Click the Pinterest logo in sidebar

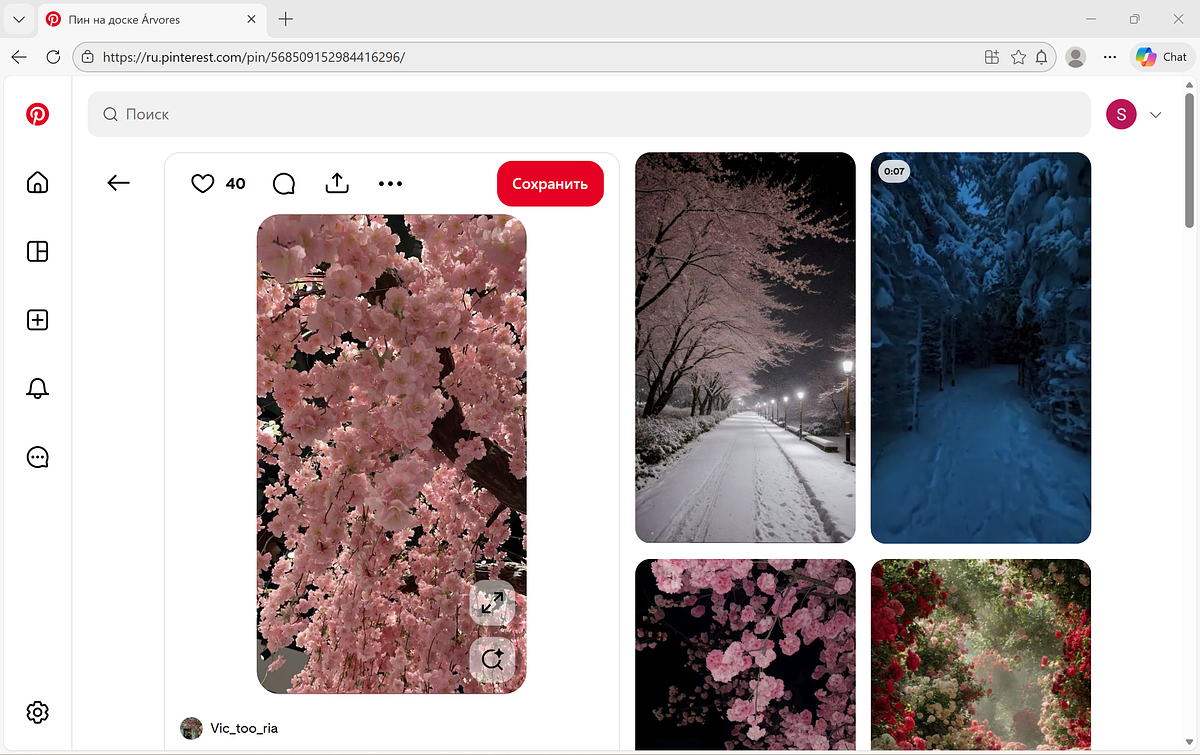coord(37,114)
